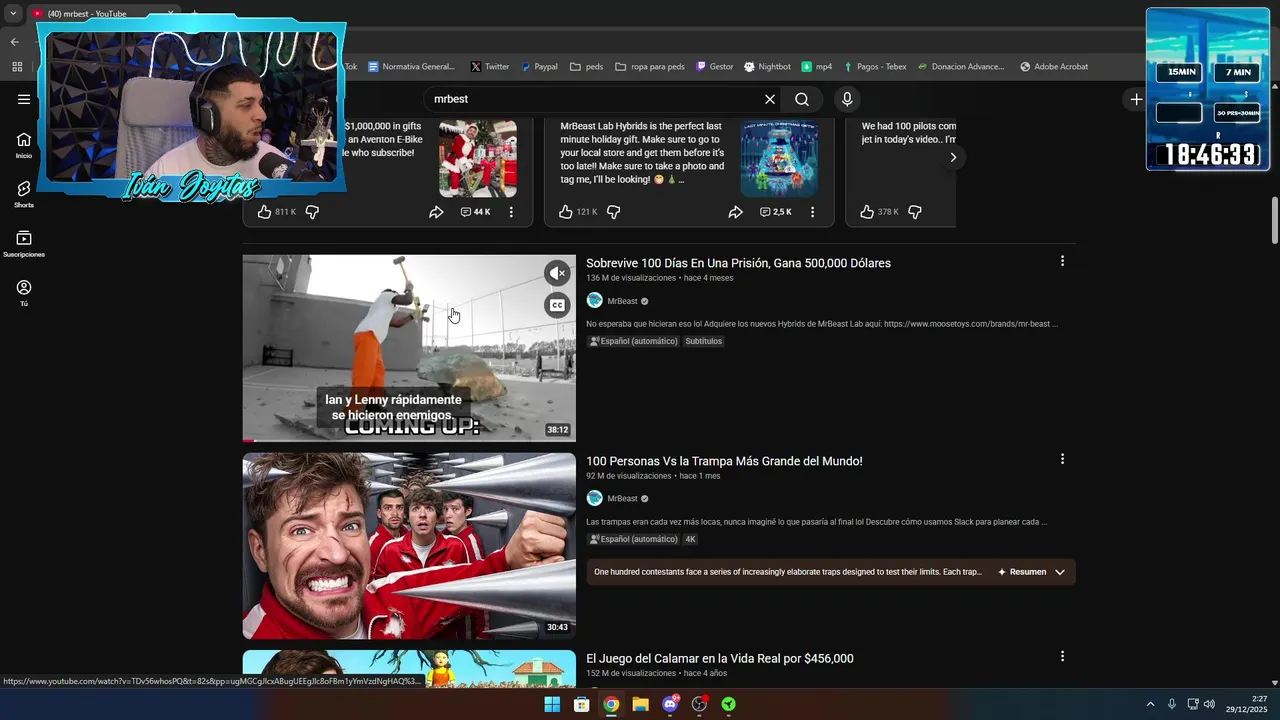This screenshot has height=720, width=1280.
Task: Share the Aventon E-Bike post
Action: point(437,212)
